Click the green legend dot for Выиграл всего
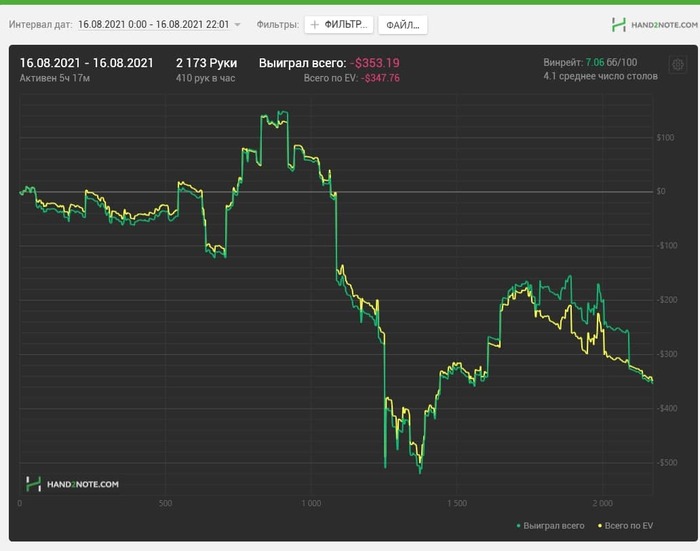The width and height of the screenshot is (700, 551). pyautogui.click(x=518, y=526)
